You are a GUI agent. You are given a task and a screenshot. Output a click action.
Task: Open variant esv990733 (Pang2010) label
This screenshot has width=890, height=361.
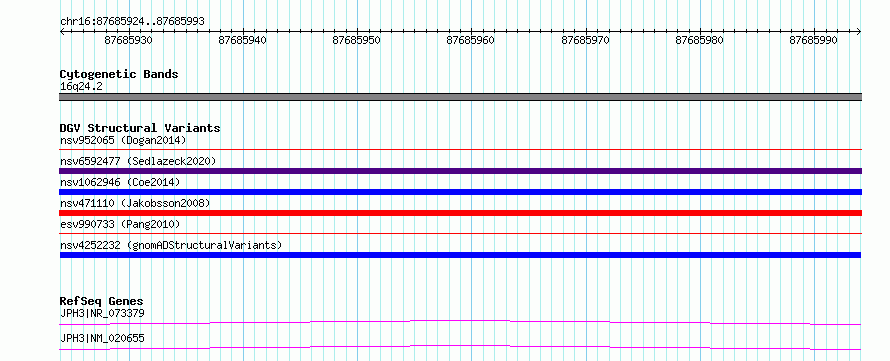tap(120, 224)
